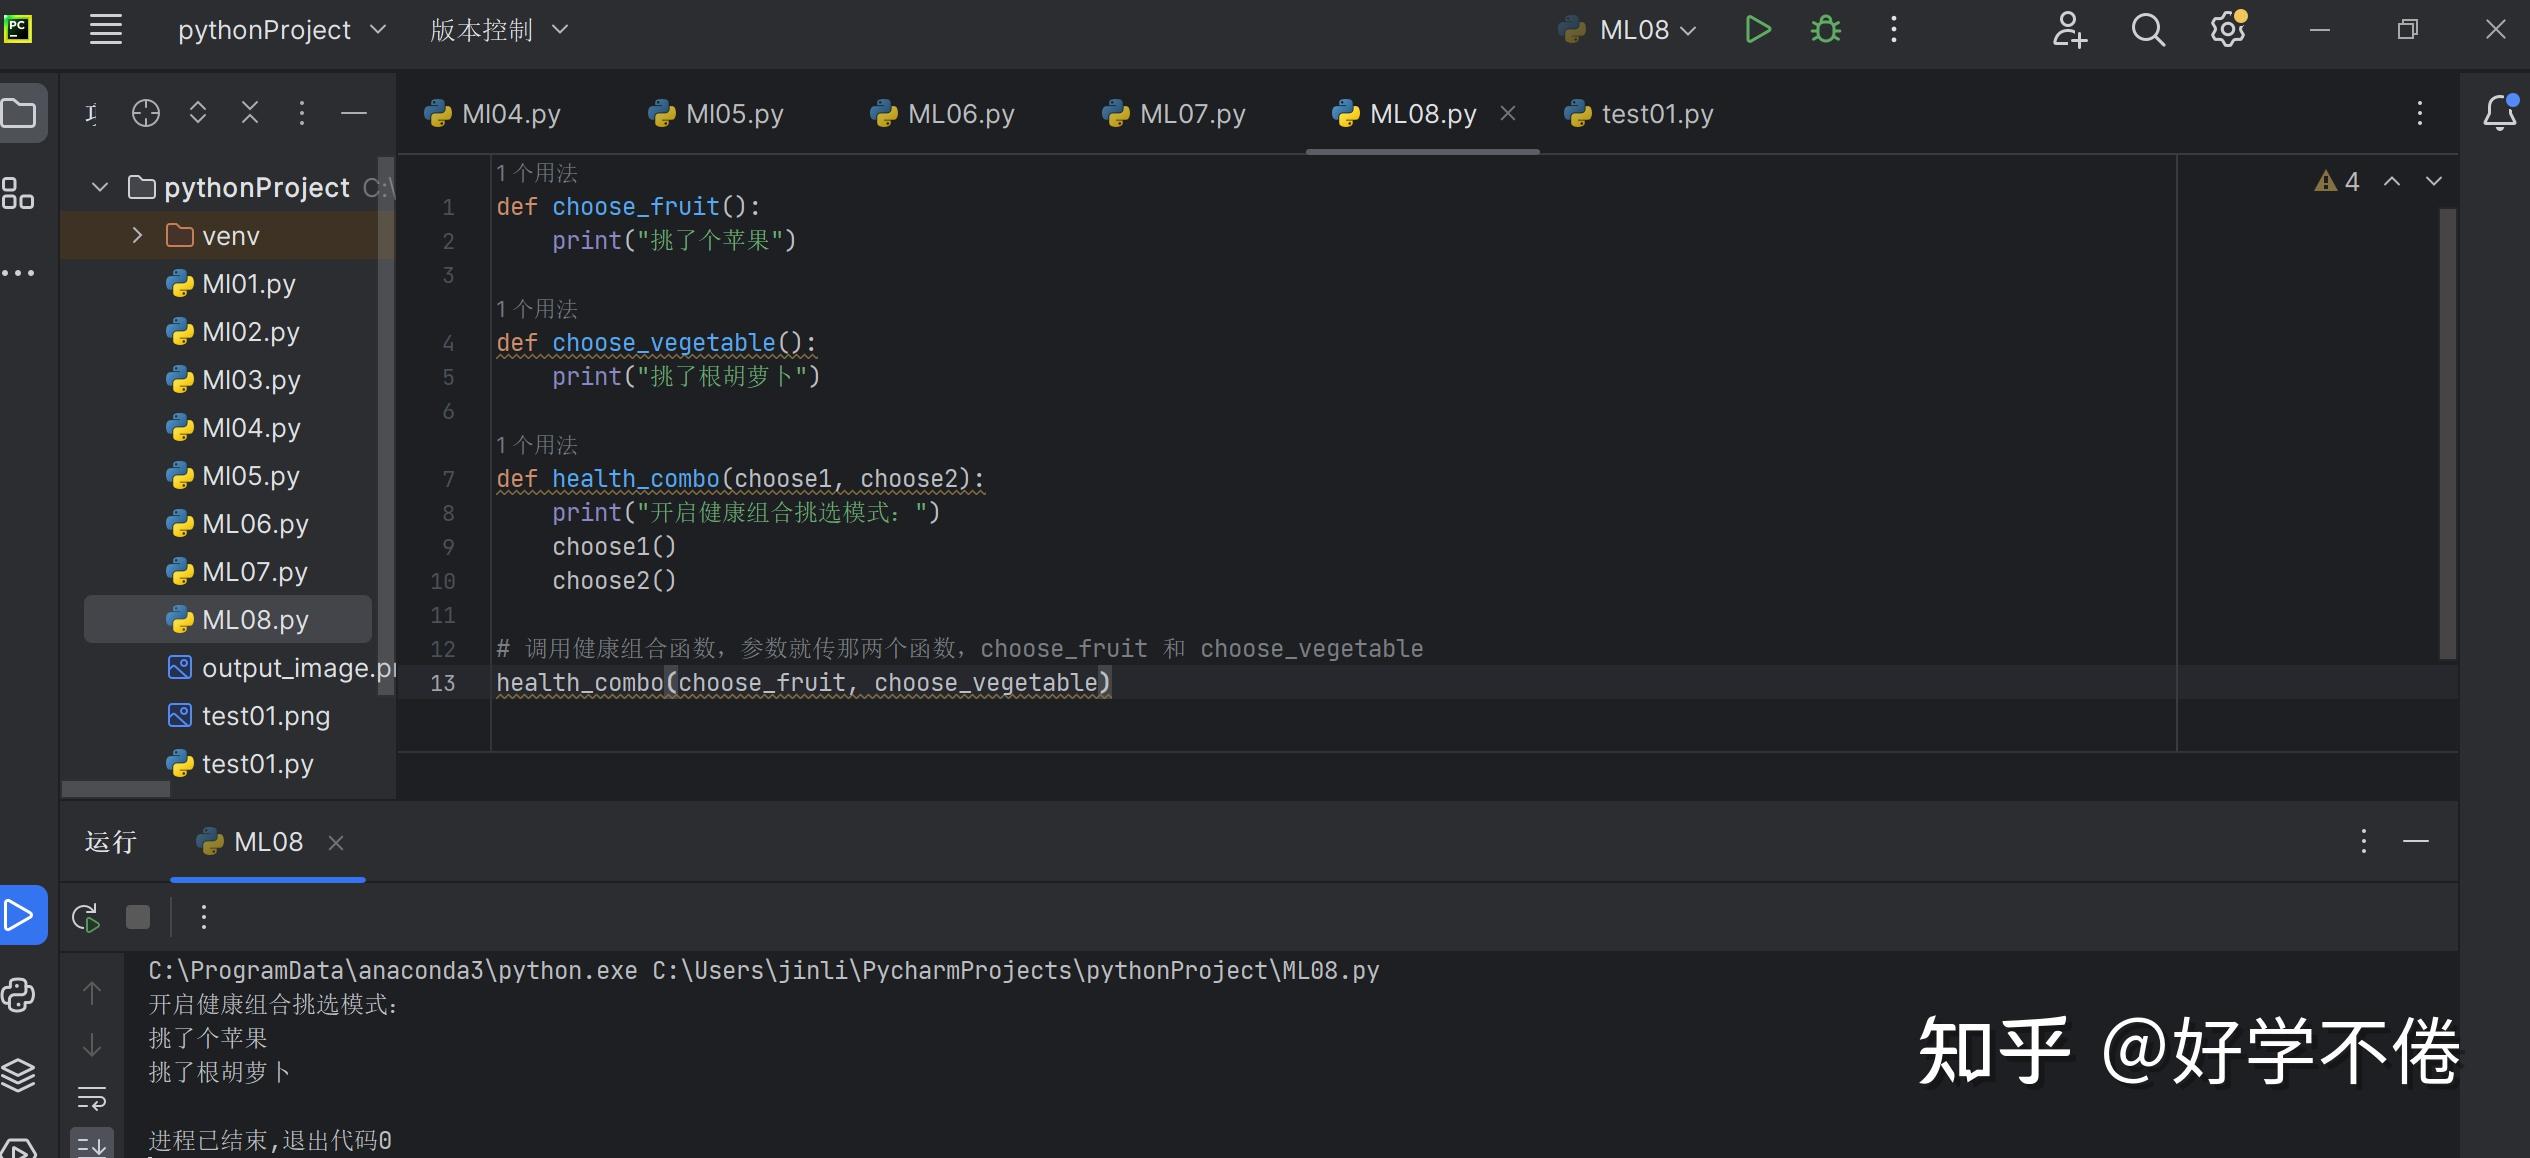Click the editor vertical scrollbar

click(x=2447, y=433)
